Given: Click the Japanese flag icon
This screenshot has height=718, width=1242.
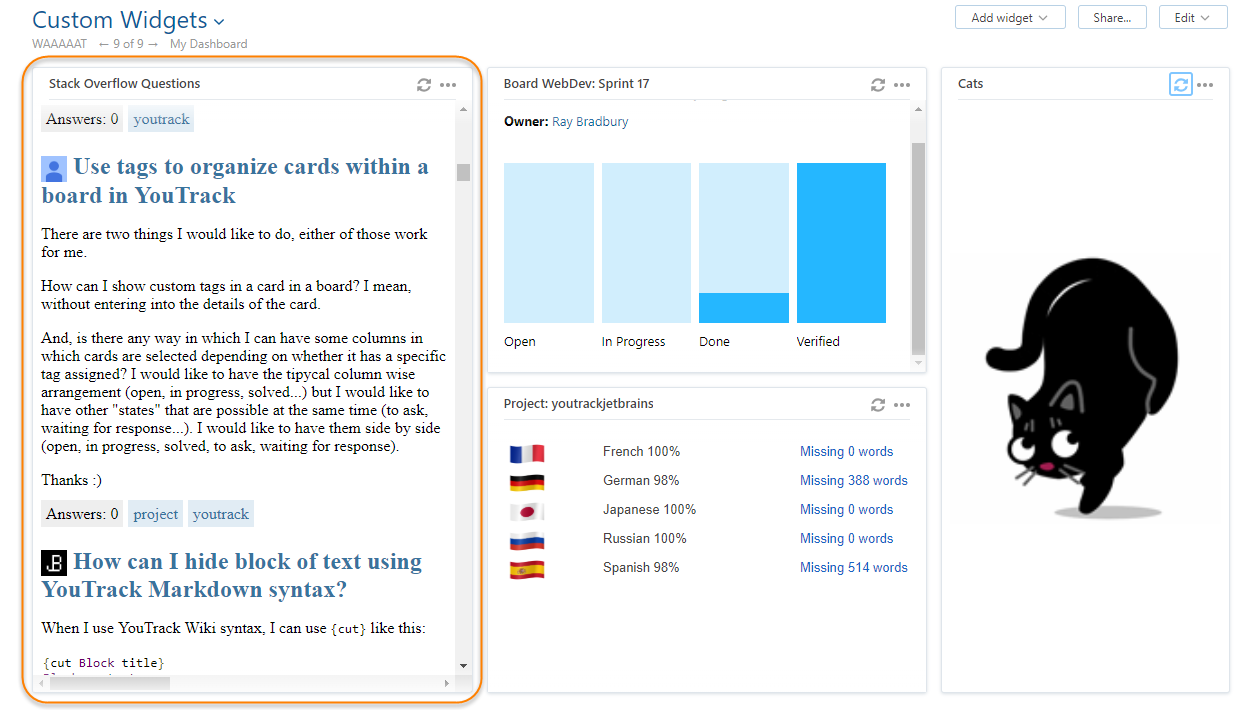Looking at the screenshot, I should tap(527, 510).
